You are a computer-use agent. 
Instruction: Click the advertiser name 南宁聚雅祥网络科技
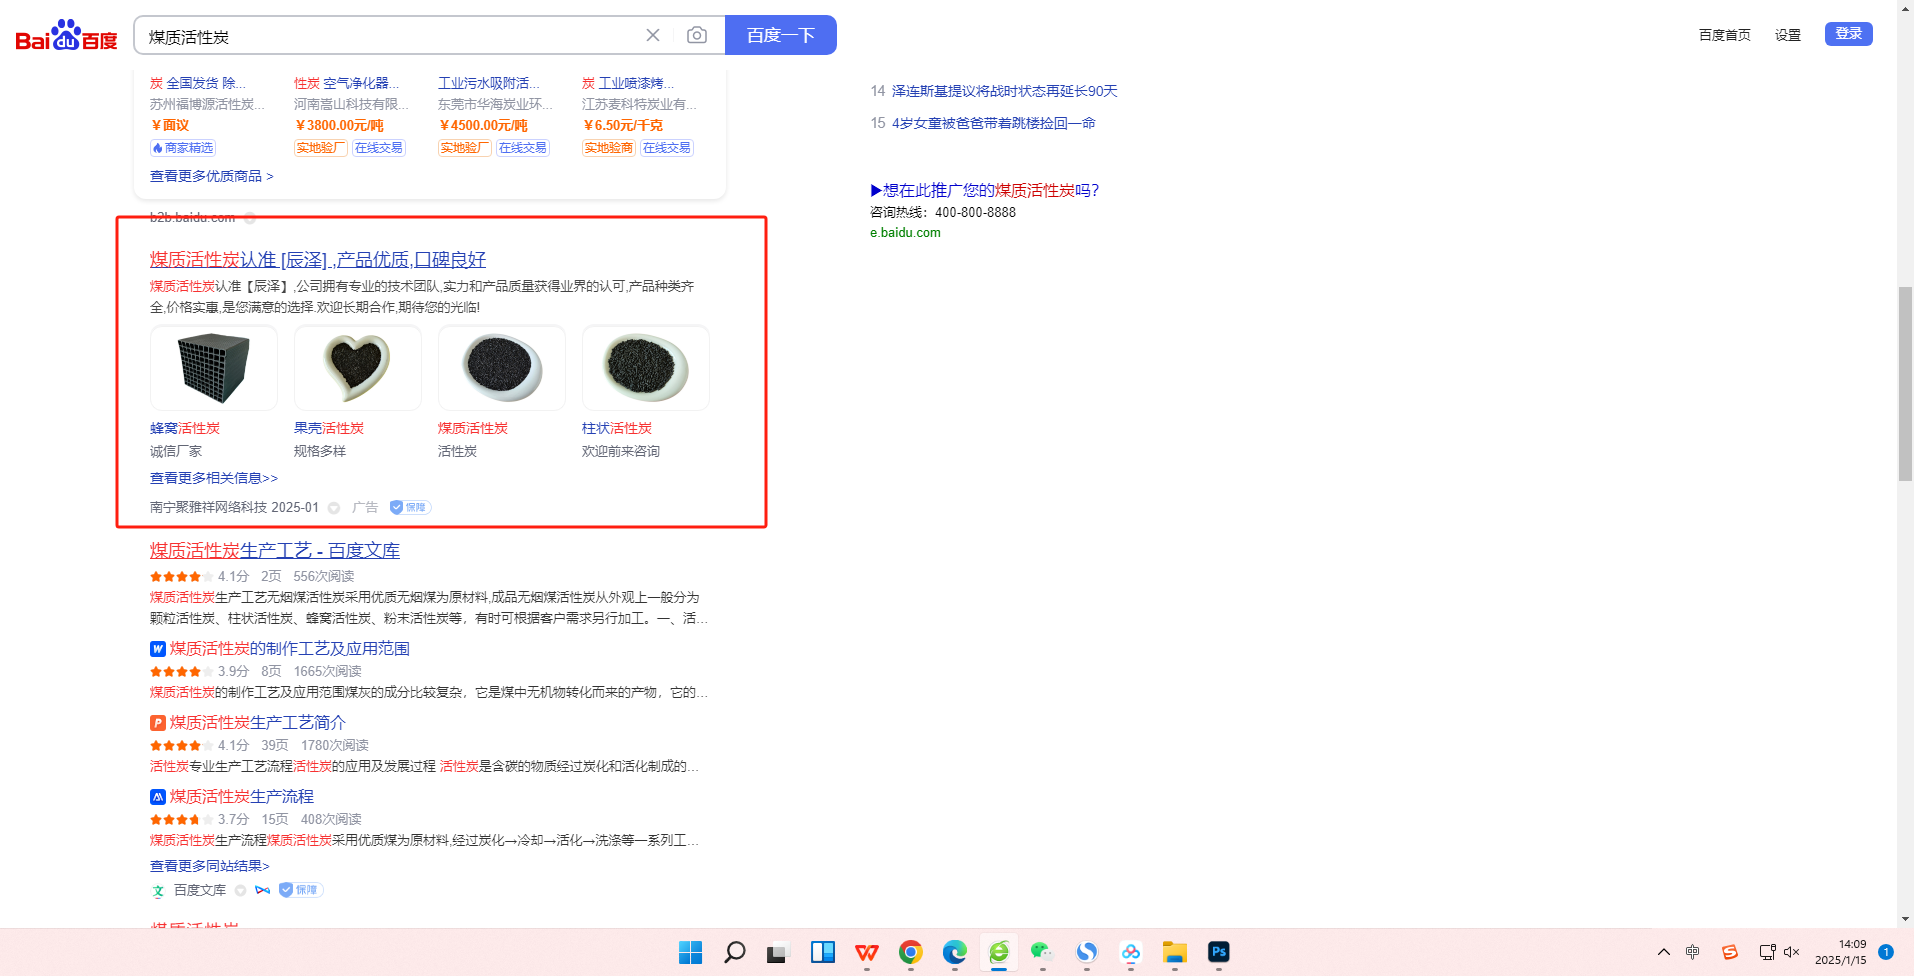coord(208,507)
